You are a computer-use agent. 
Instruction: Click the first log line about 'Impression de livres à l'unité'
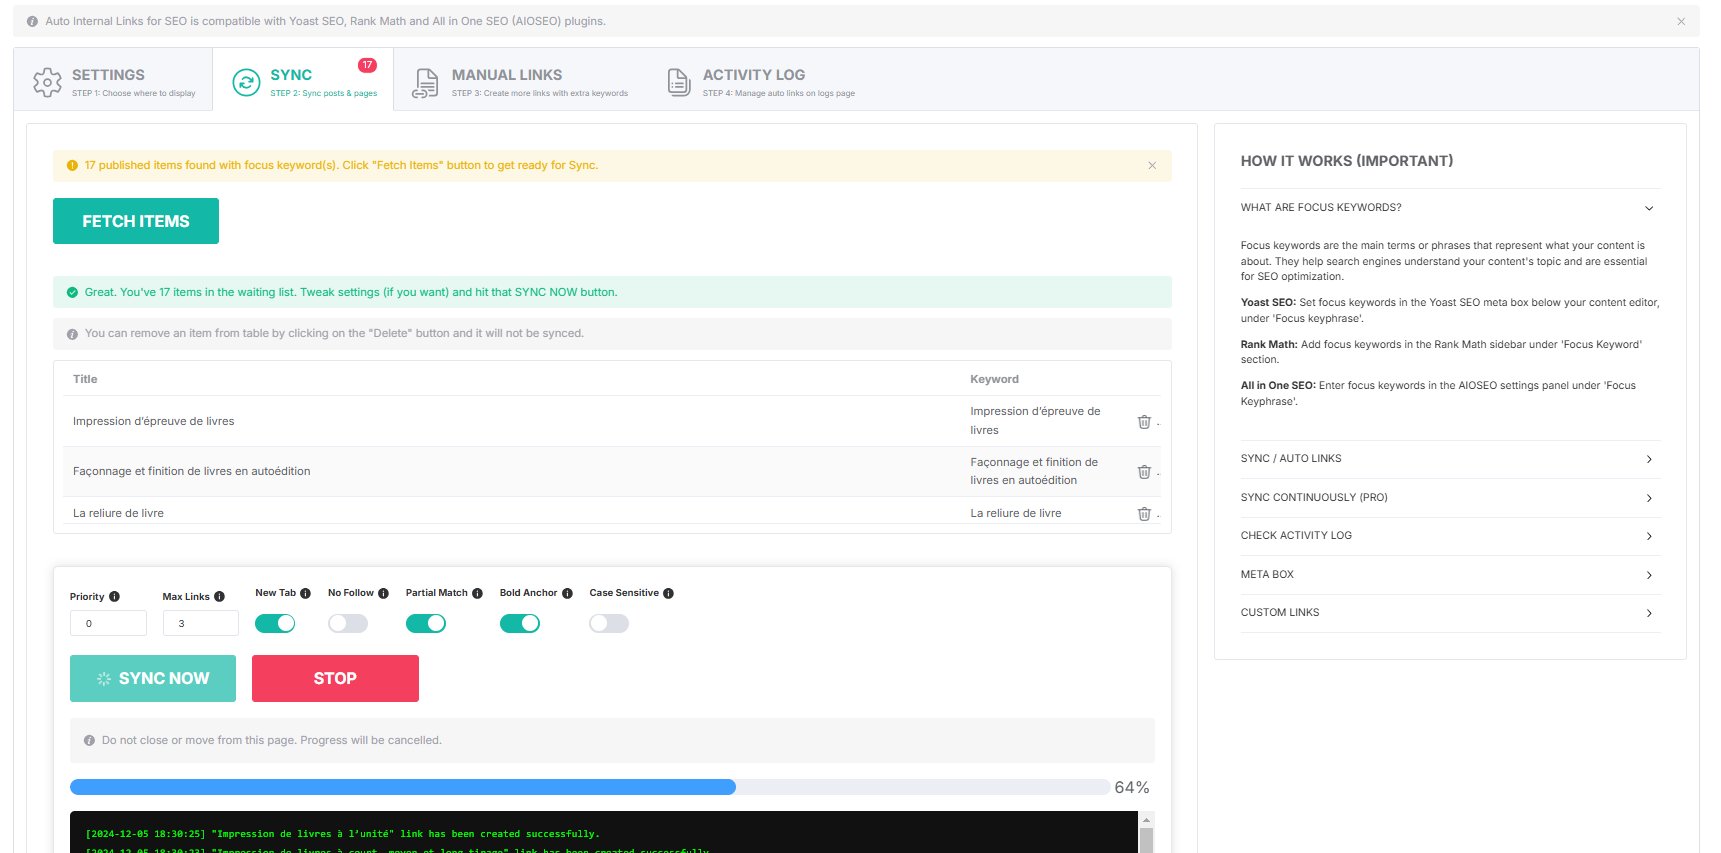tap(343, 834)
